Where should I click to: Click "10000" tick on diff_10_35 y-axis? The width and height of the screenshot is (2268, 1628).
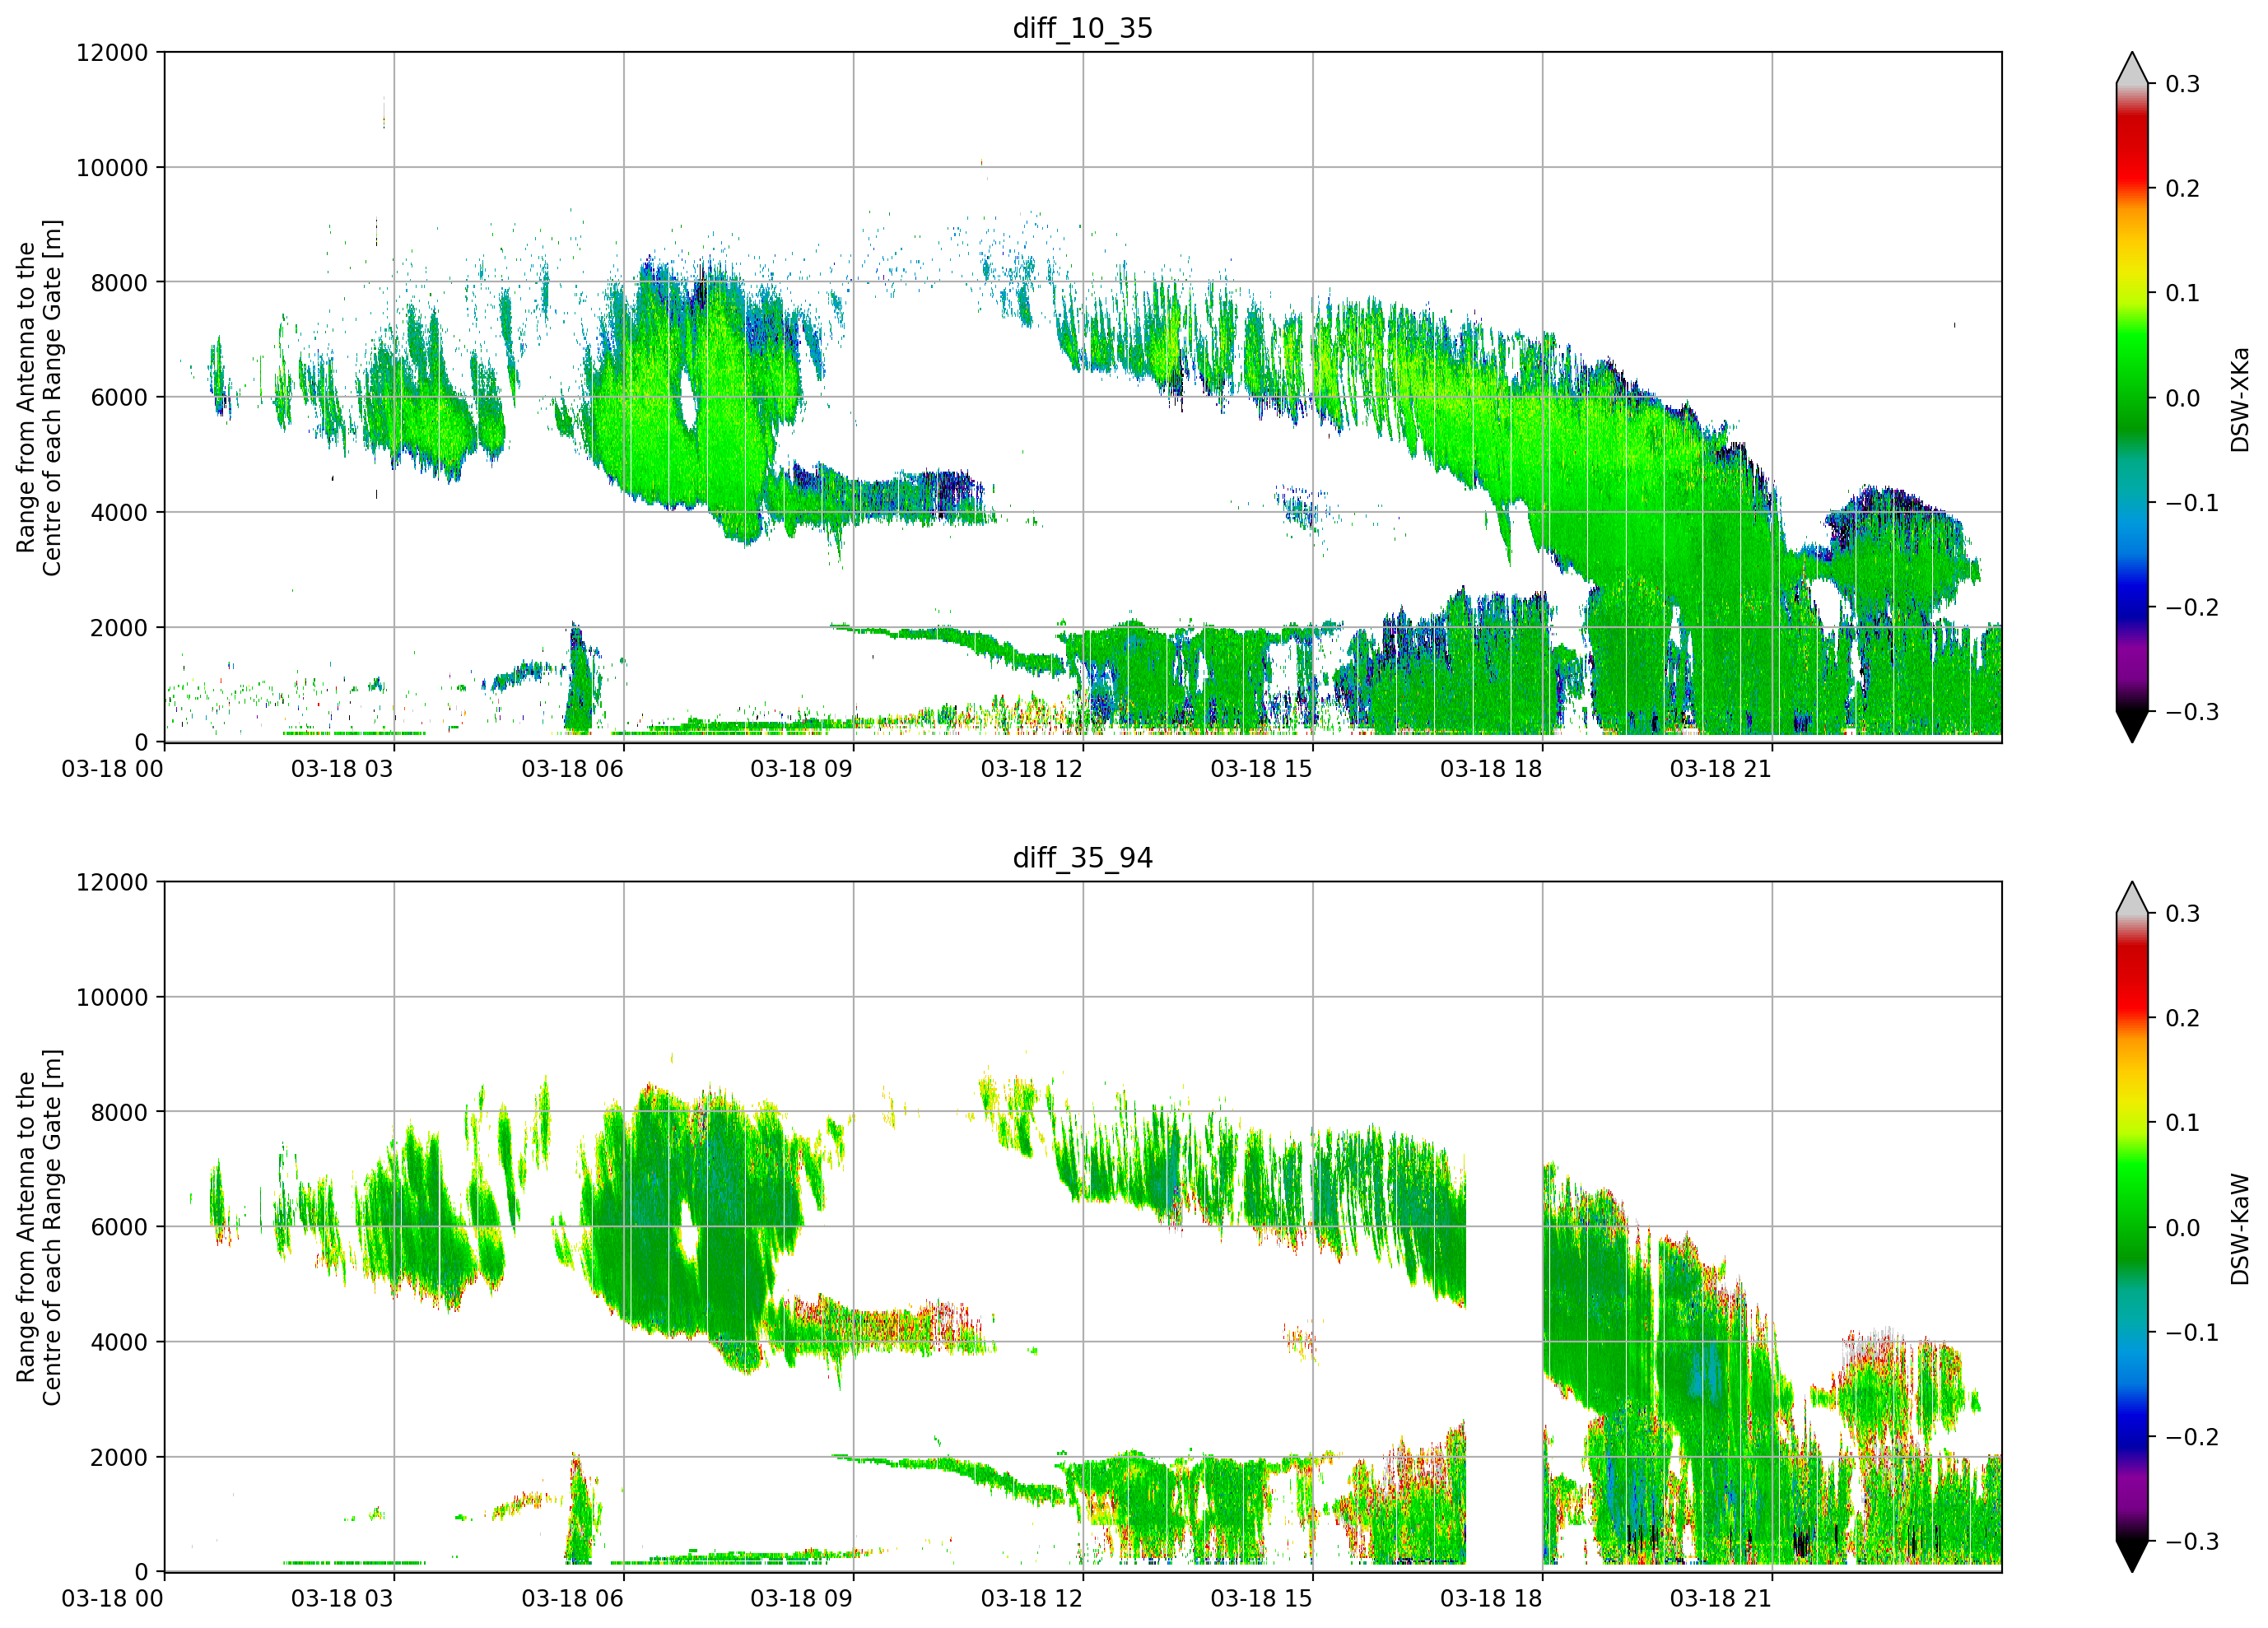tap(112, 167)
